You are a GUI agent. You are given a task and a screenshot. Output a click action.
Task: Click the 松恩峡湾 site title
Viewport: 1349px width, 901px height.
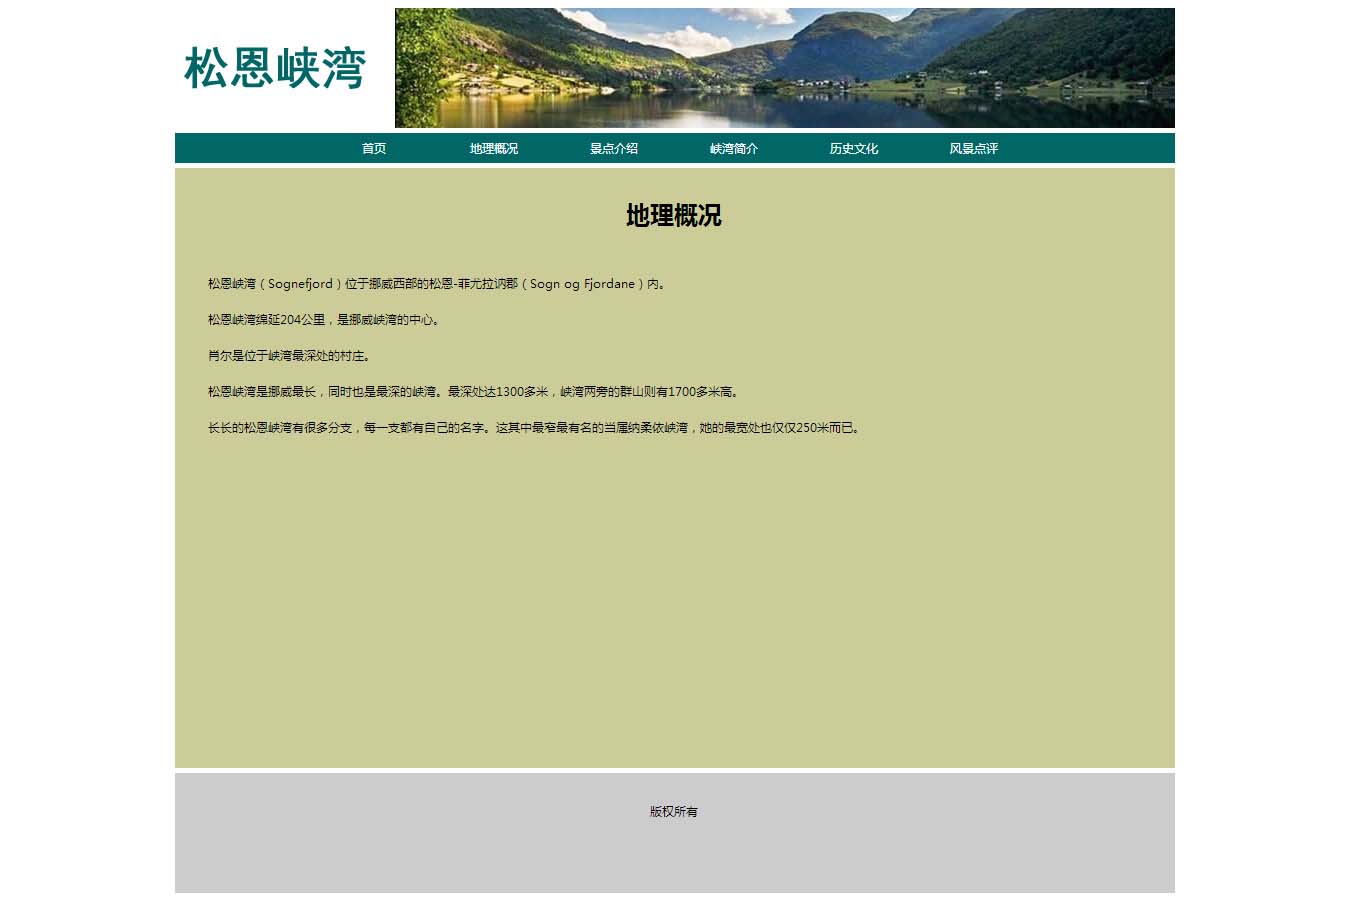(275, 68)
